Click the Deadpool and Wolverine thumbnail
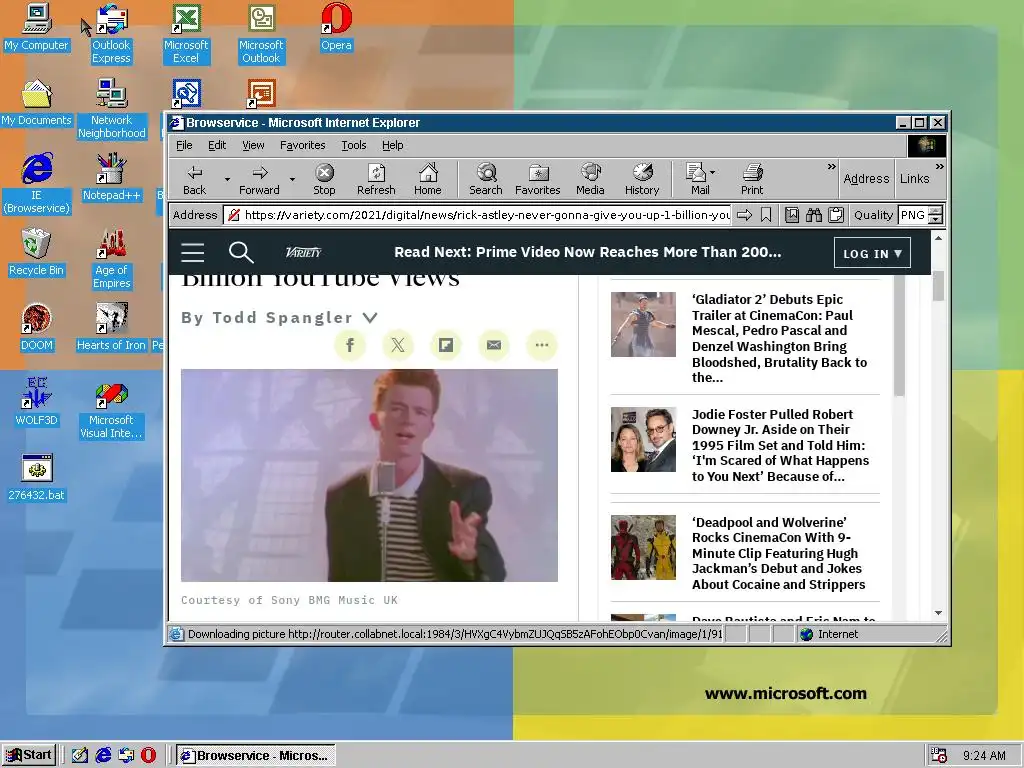The image size is (1024, 768). [x=643, y=547]
